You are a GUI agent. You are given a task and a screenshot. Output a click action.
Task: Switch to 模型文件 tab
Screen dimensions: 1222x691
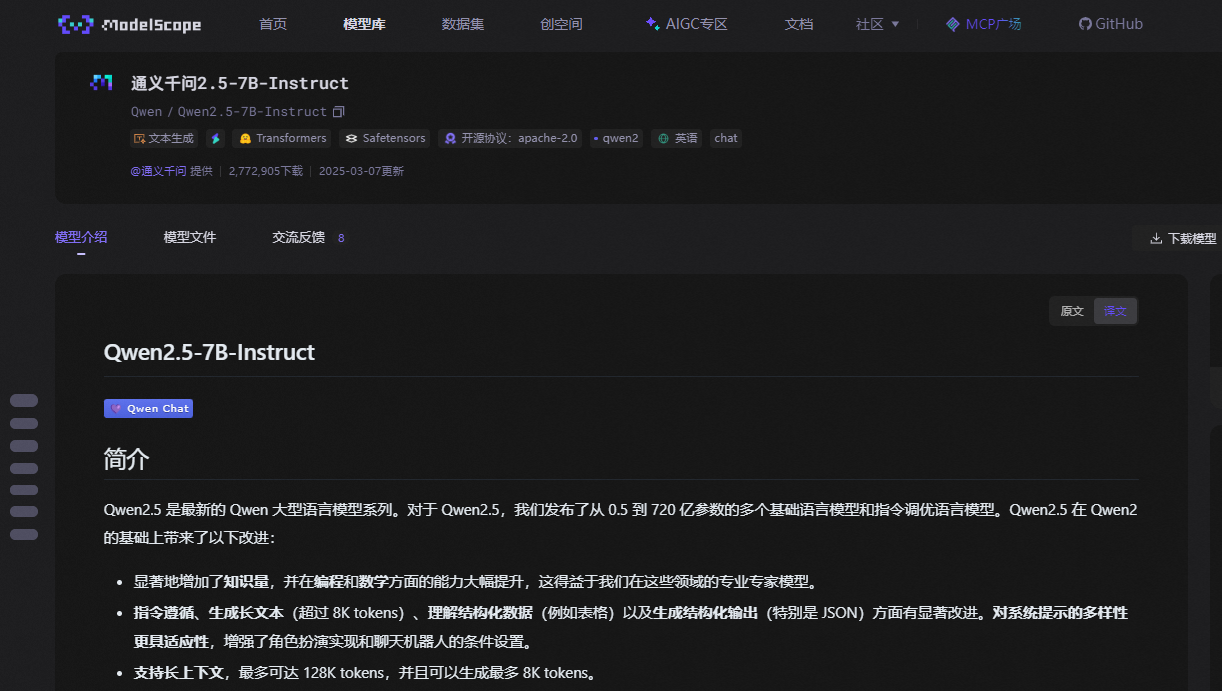(x=190, y=238)
